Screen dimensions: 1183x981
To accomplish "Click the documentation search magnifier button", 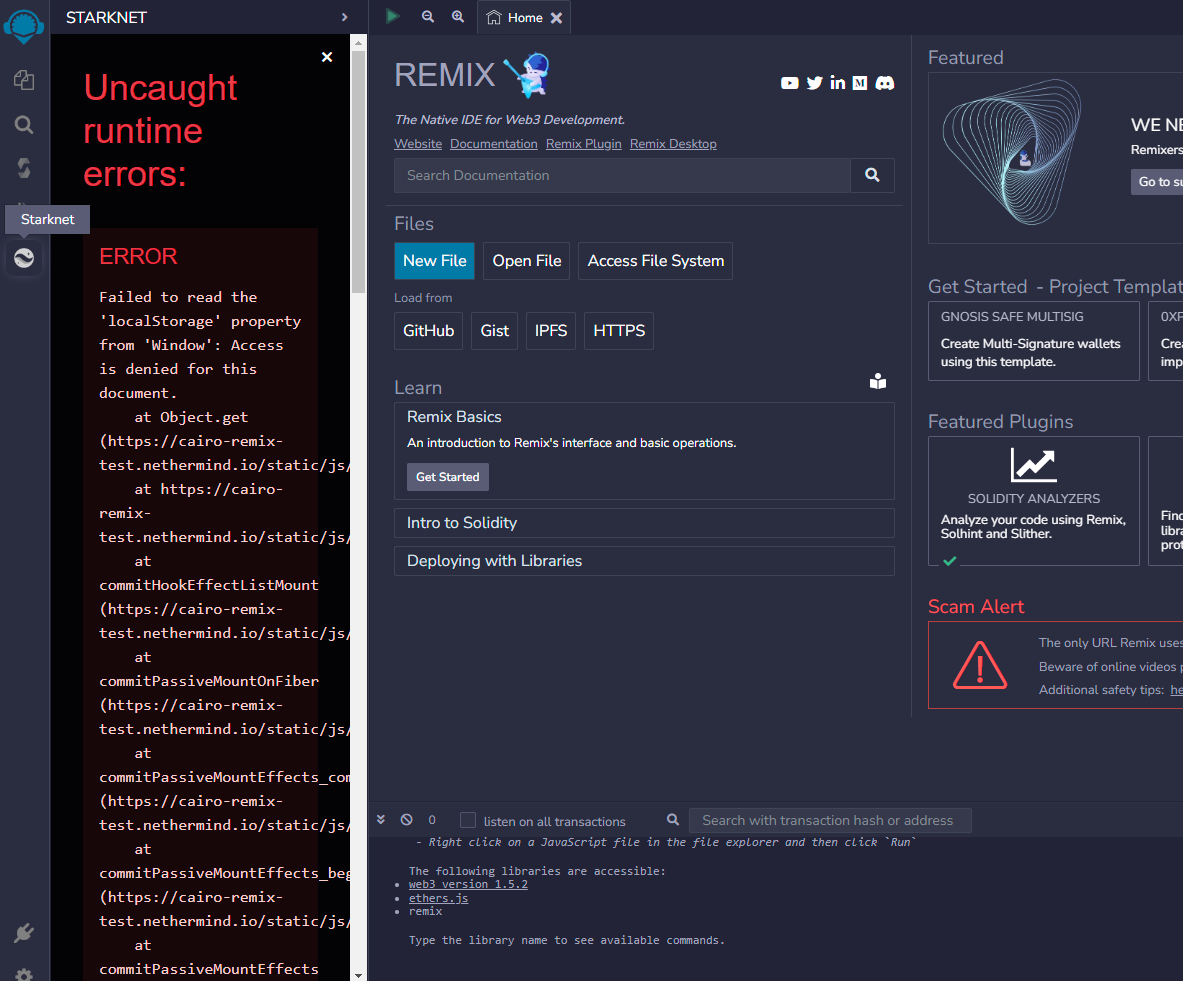I will tap(872, 175).
